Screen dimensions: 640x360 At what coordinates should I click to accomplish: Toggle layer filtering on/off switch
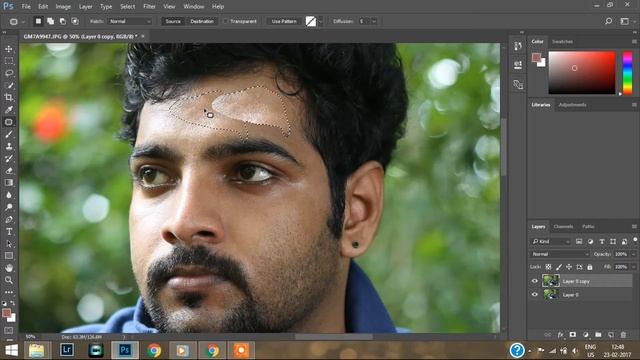[635, 240]
